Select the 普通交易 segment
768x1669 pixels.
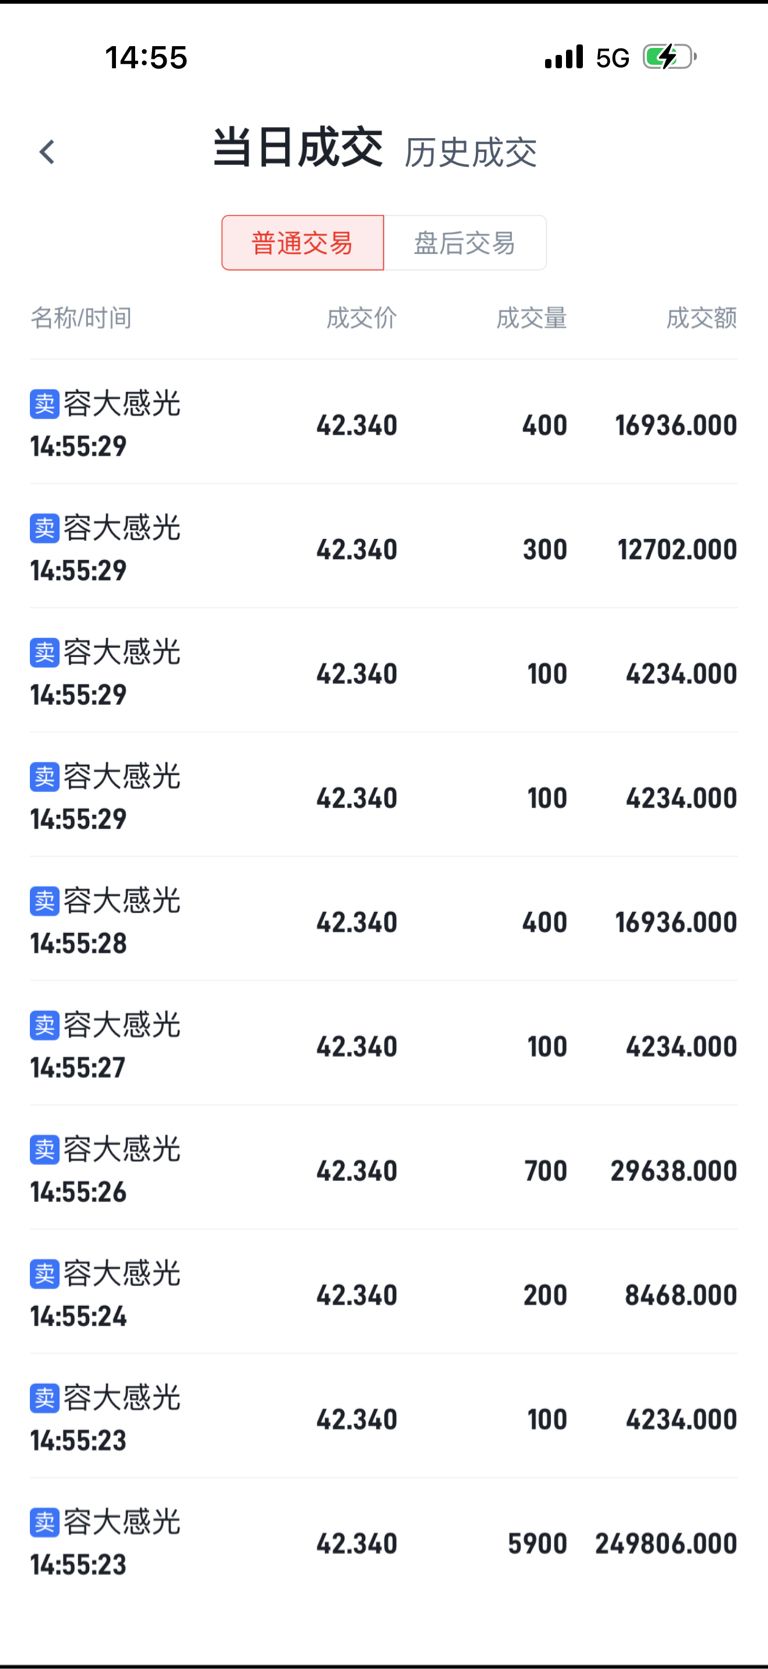tap(302, 243)
